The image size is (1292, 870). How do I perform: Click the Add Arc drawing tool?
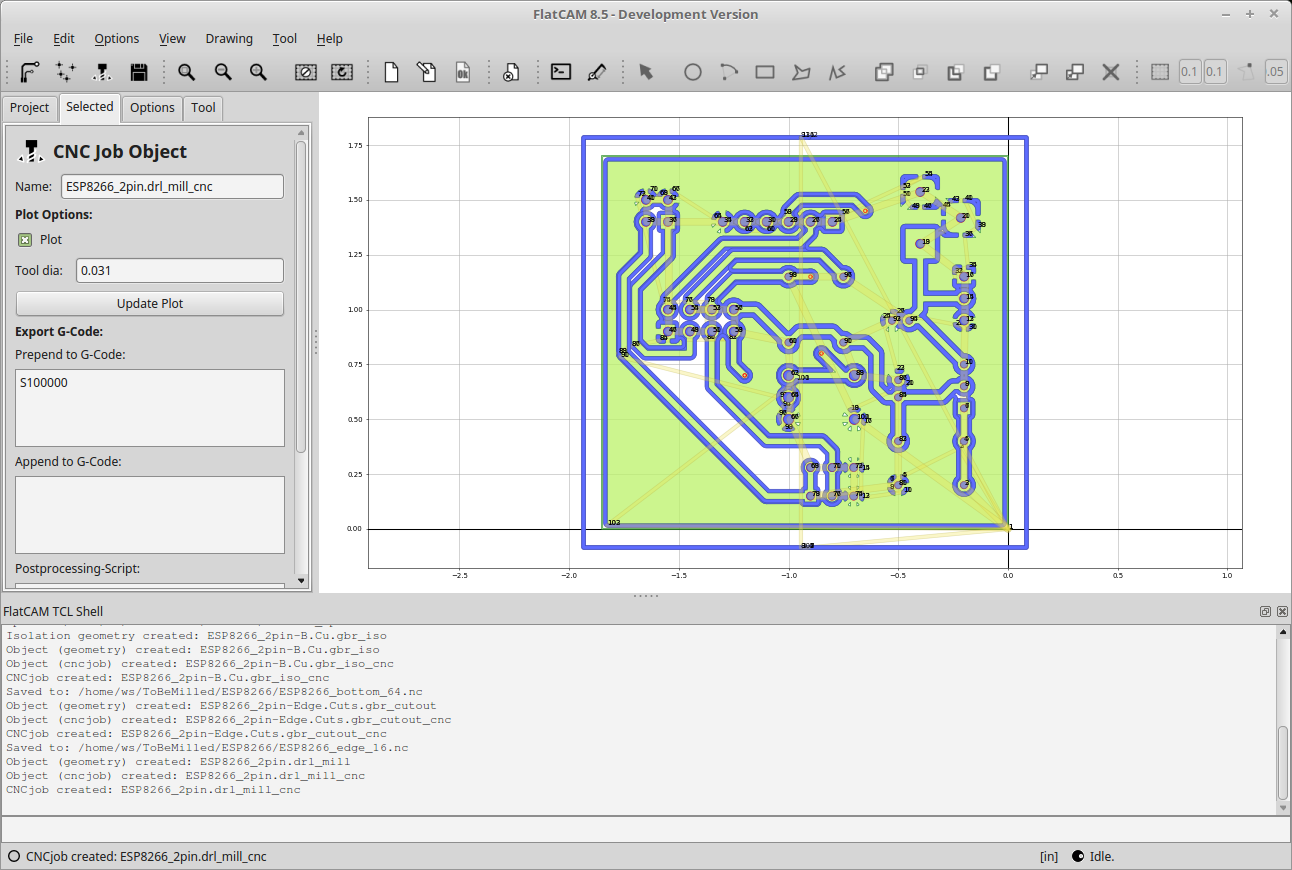coord(728,72)
